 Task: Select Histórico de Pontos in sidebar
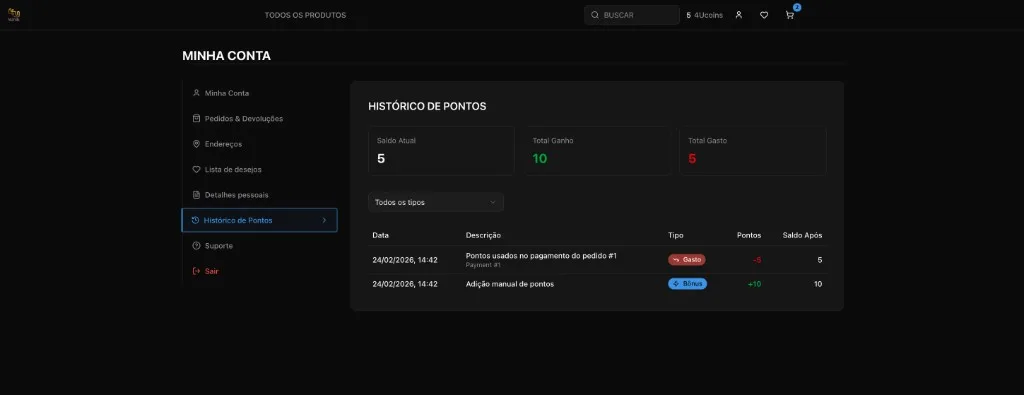pyautogui.click(x=259, y=220)
